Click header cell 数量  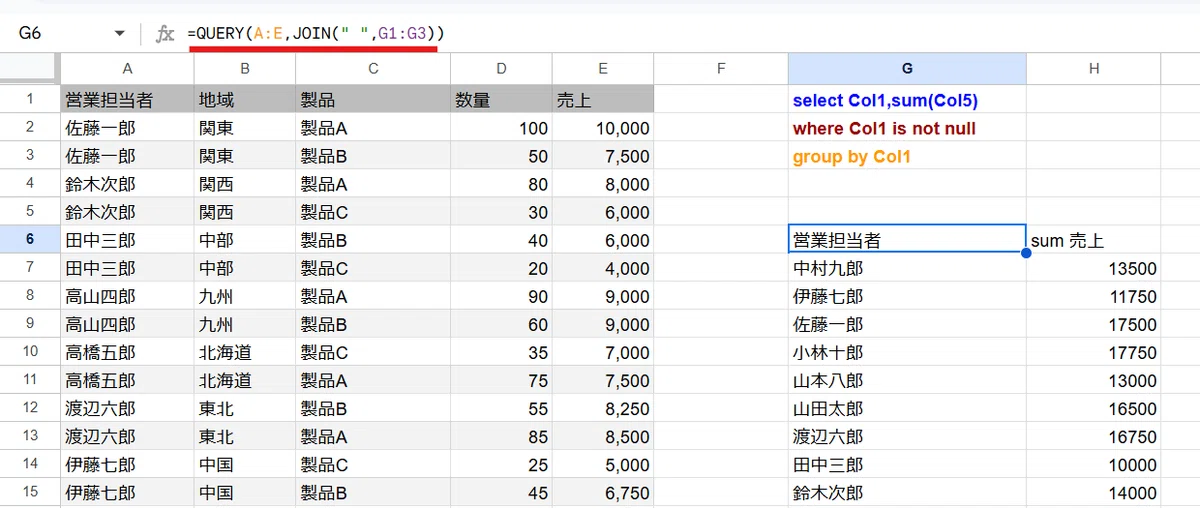click(501, 100)
